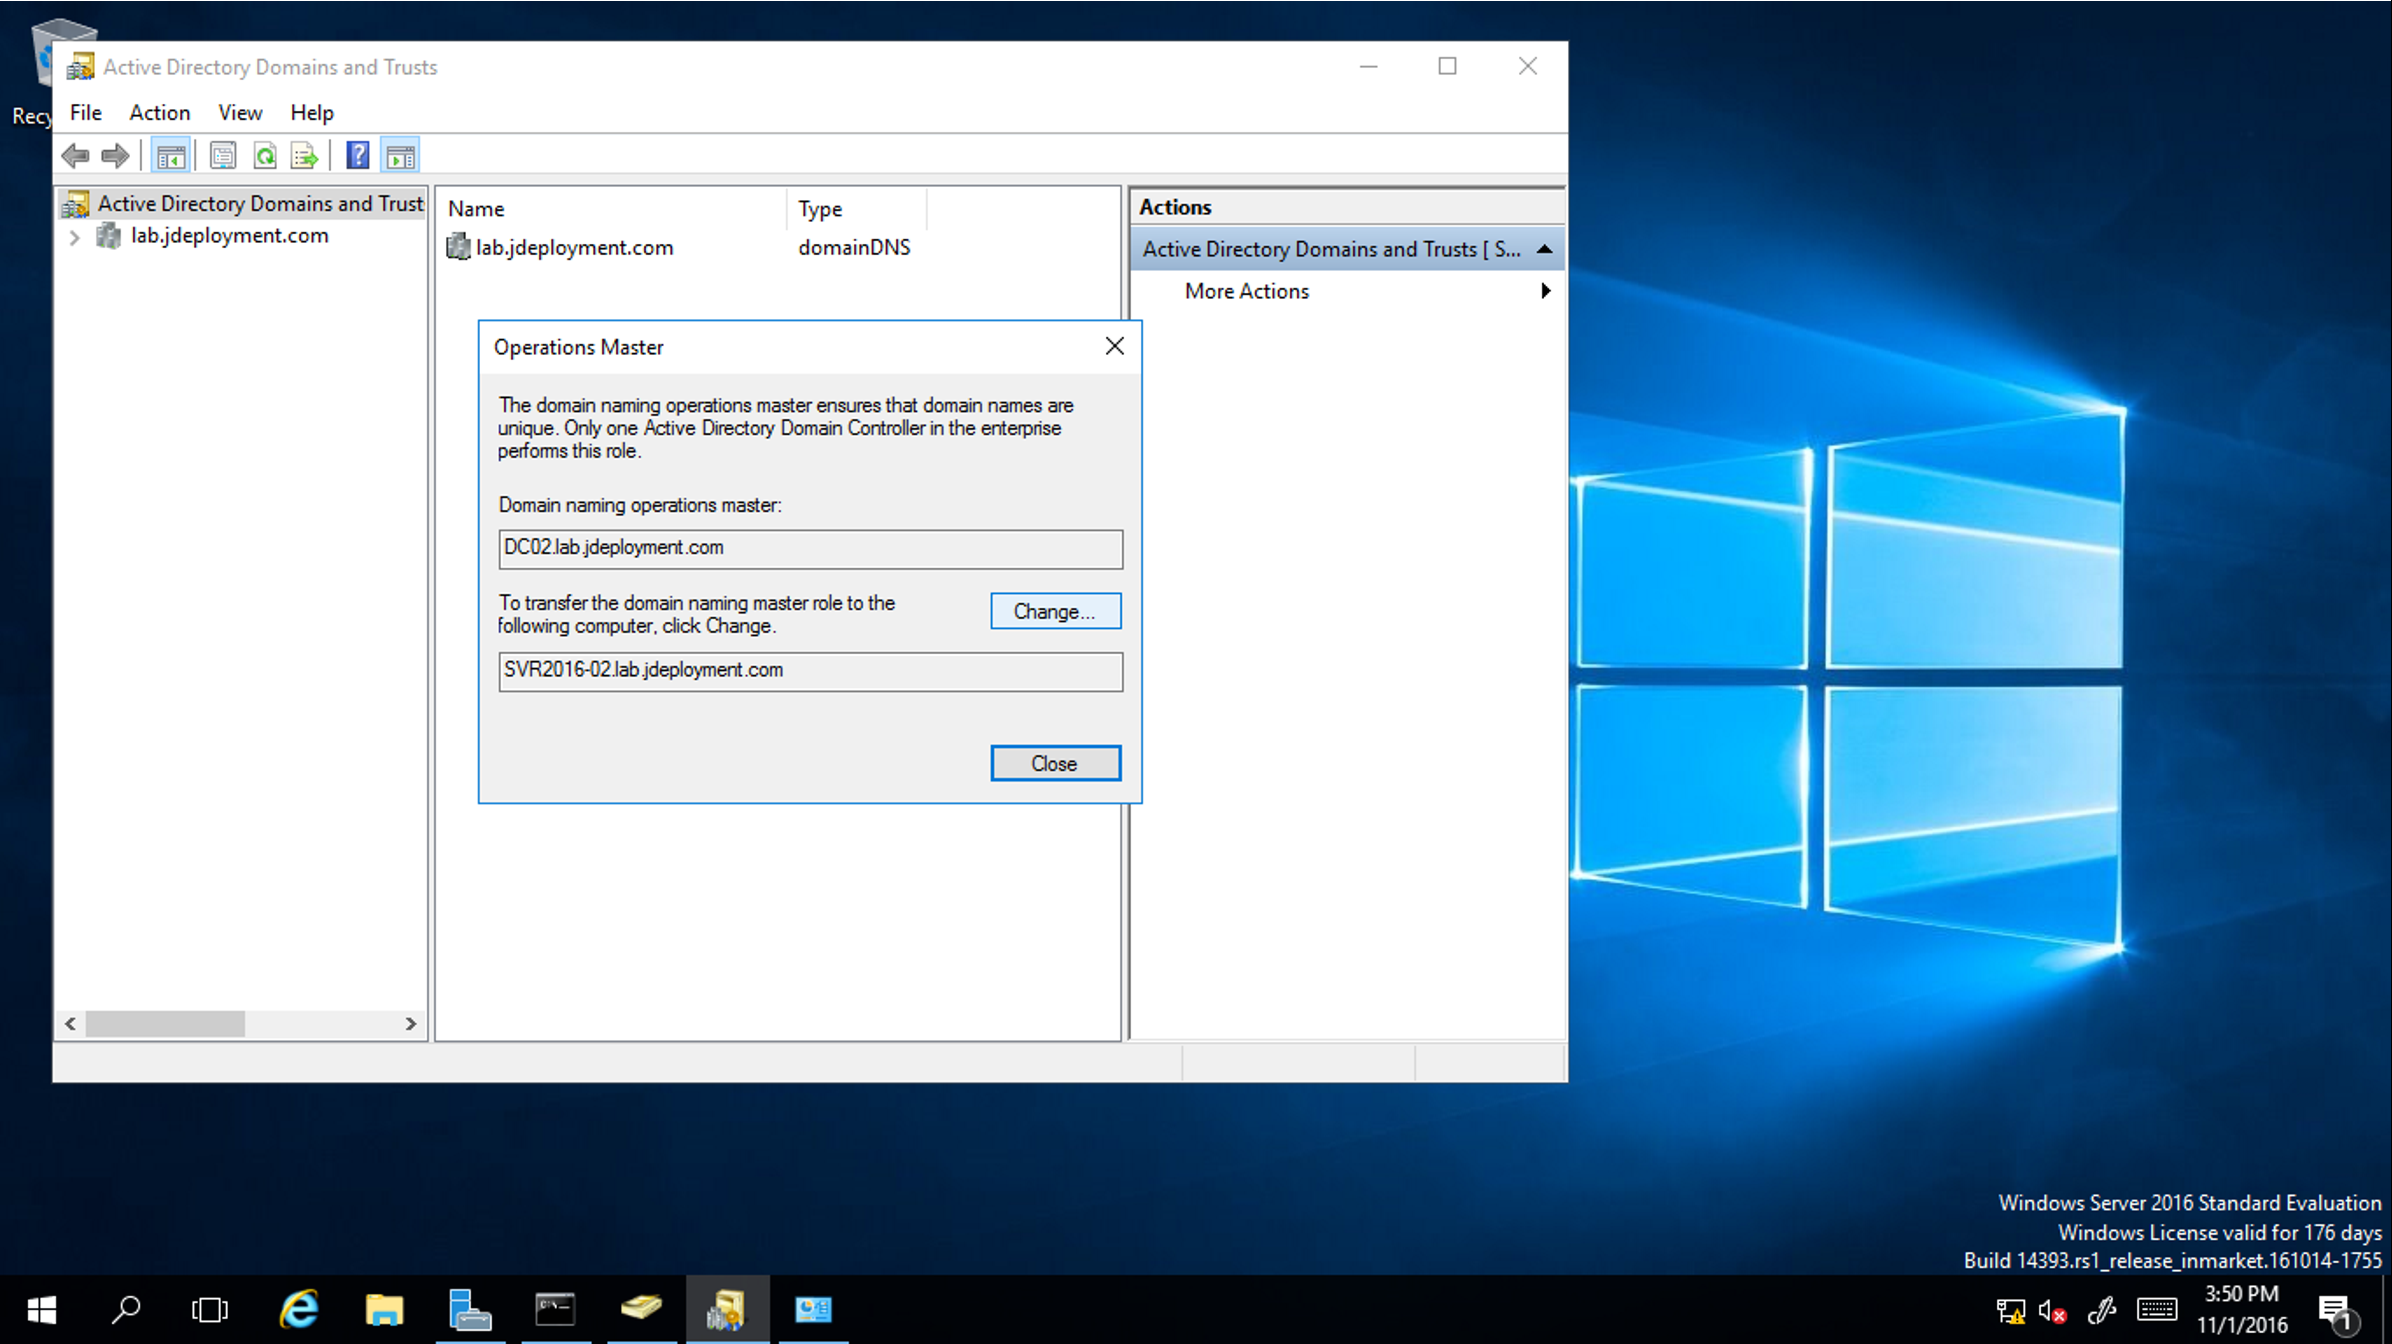The height and width of the screenshot is (1344, 2392).
Task: Click the Forward arrow in toolbar
Action: [115, 156]
